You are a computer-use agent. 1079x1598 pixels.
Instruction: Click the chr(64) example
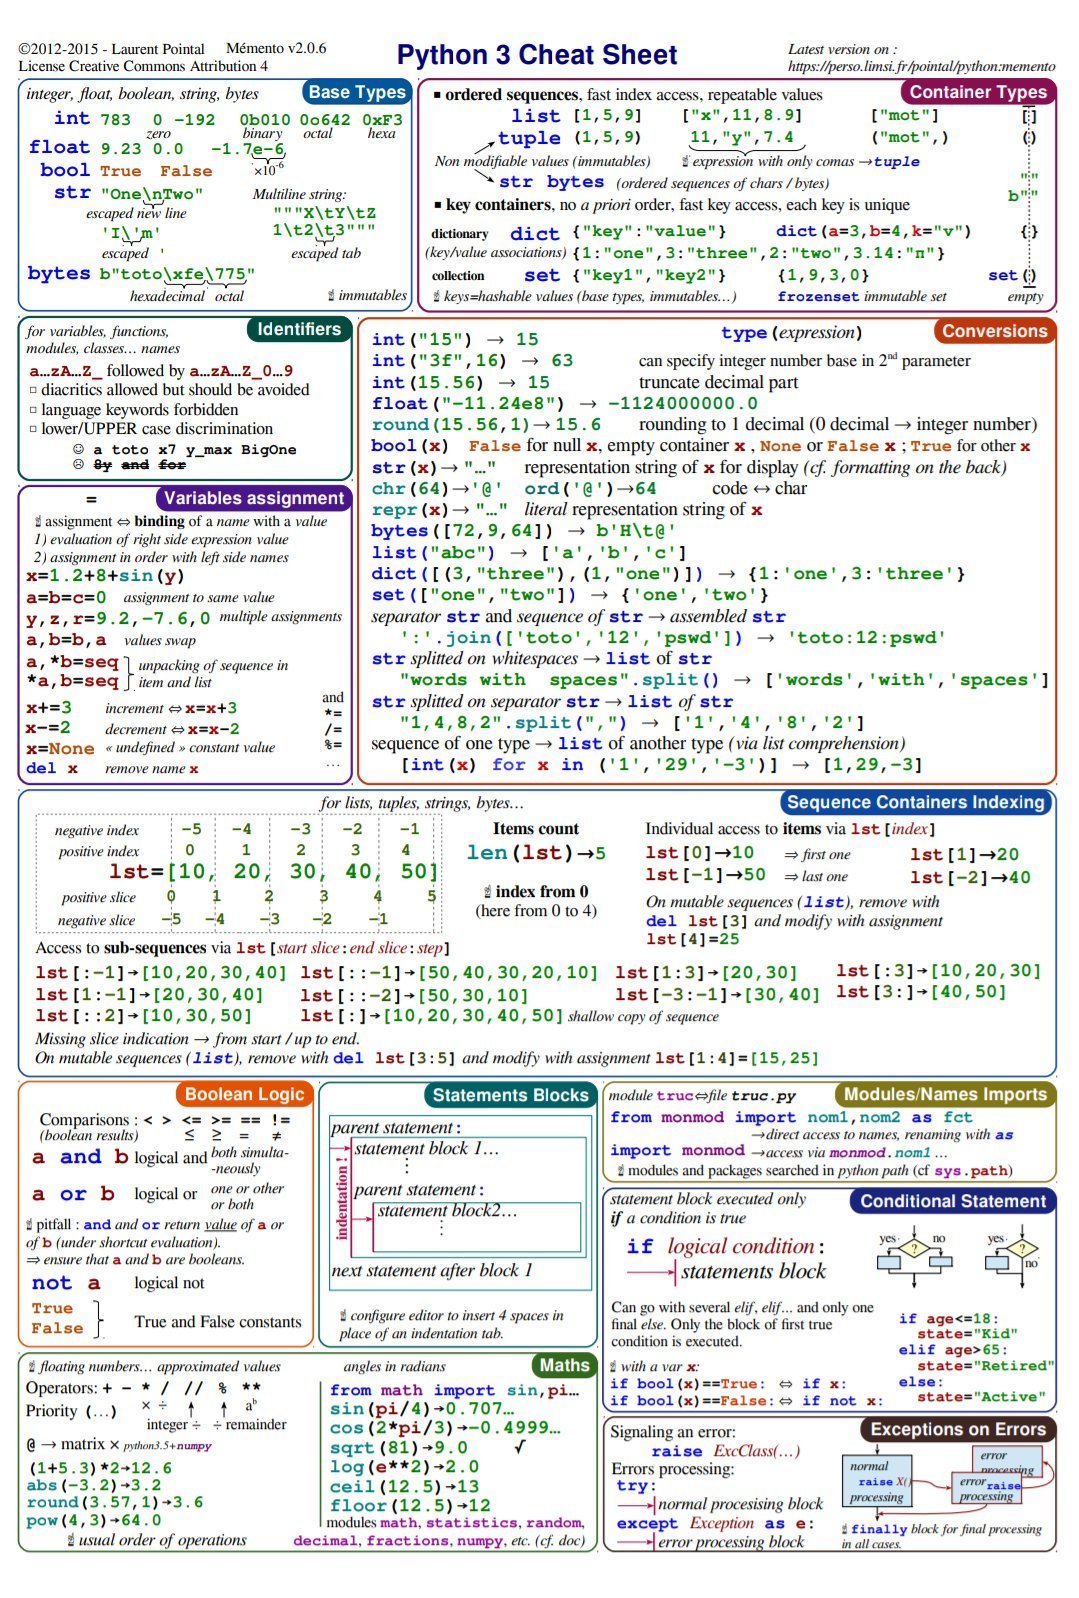coord(437,488)
